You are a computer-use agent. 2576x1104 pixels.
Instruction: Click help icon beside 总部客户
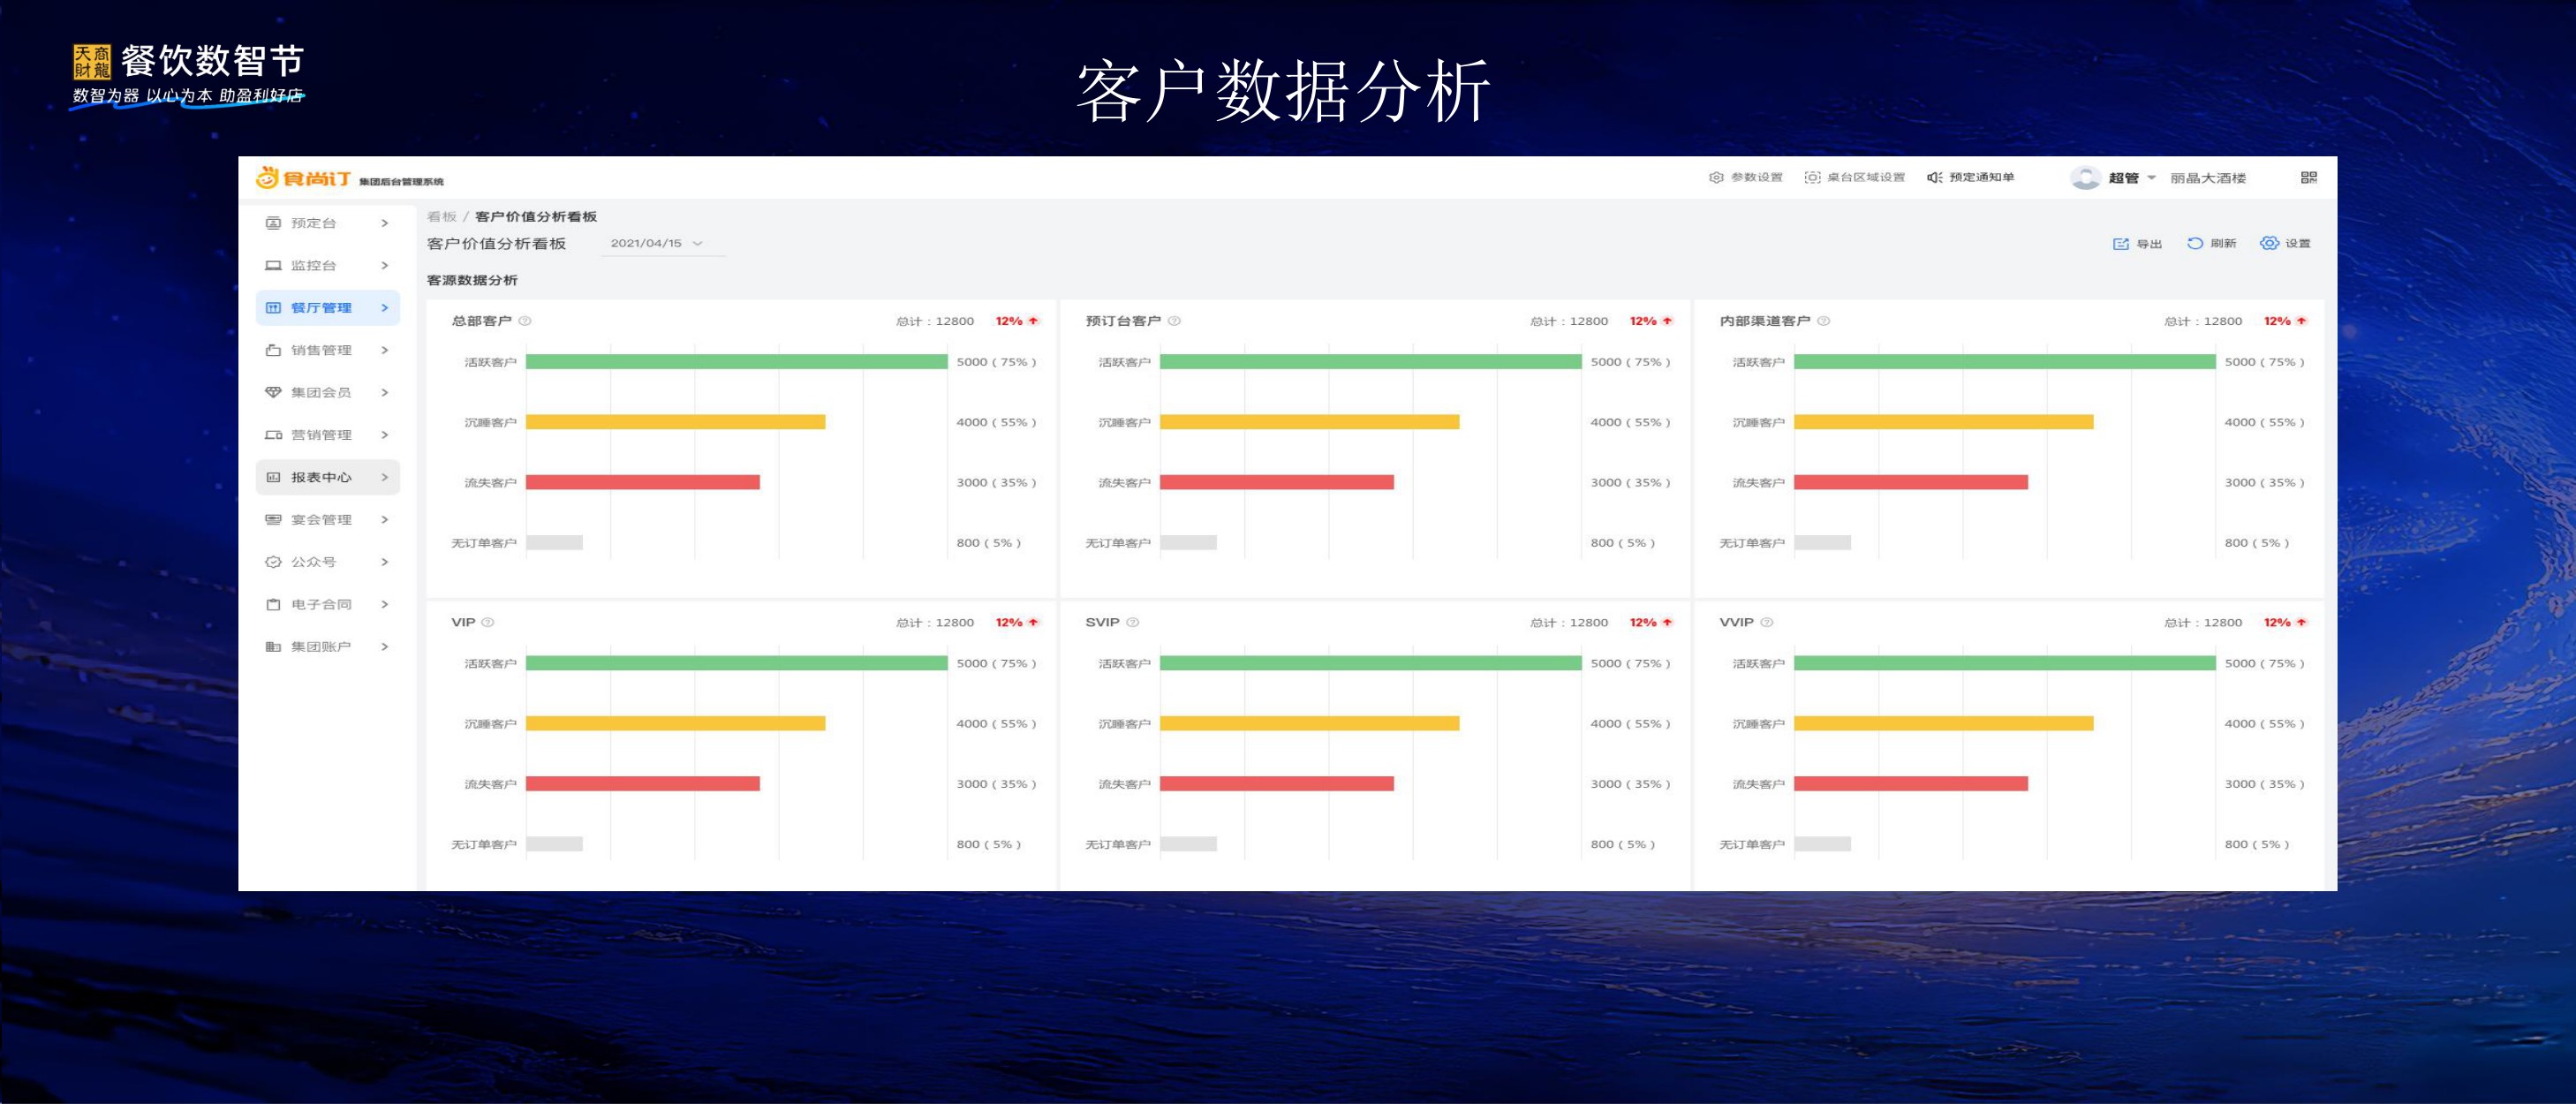[x=525, y=321]
